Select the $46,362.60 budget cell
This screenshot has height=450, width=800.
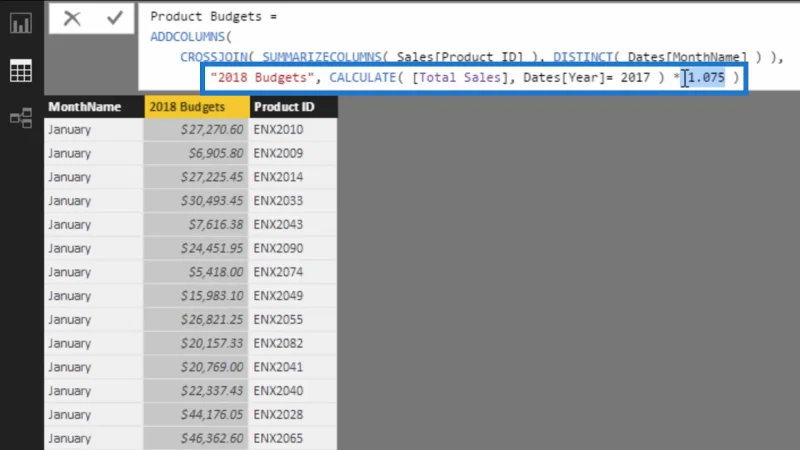pos(196,438)
